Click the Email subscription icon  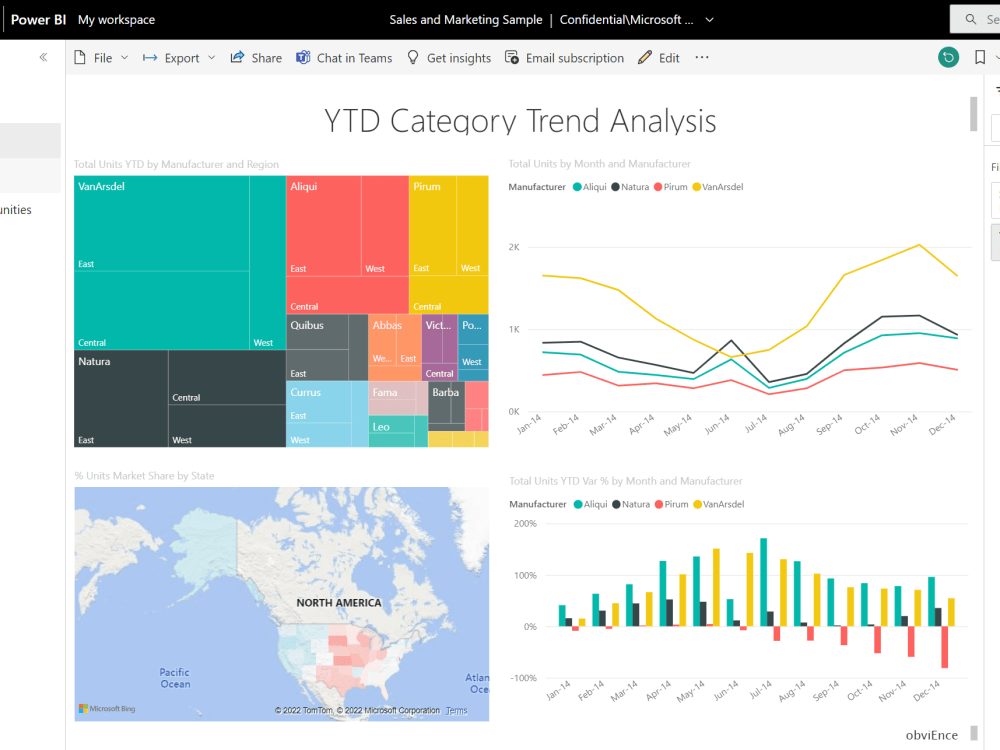point(511,57)
